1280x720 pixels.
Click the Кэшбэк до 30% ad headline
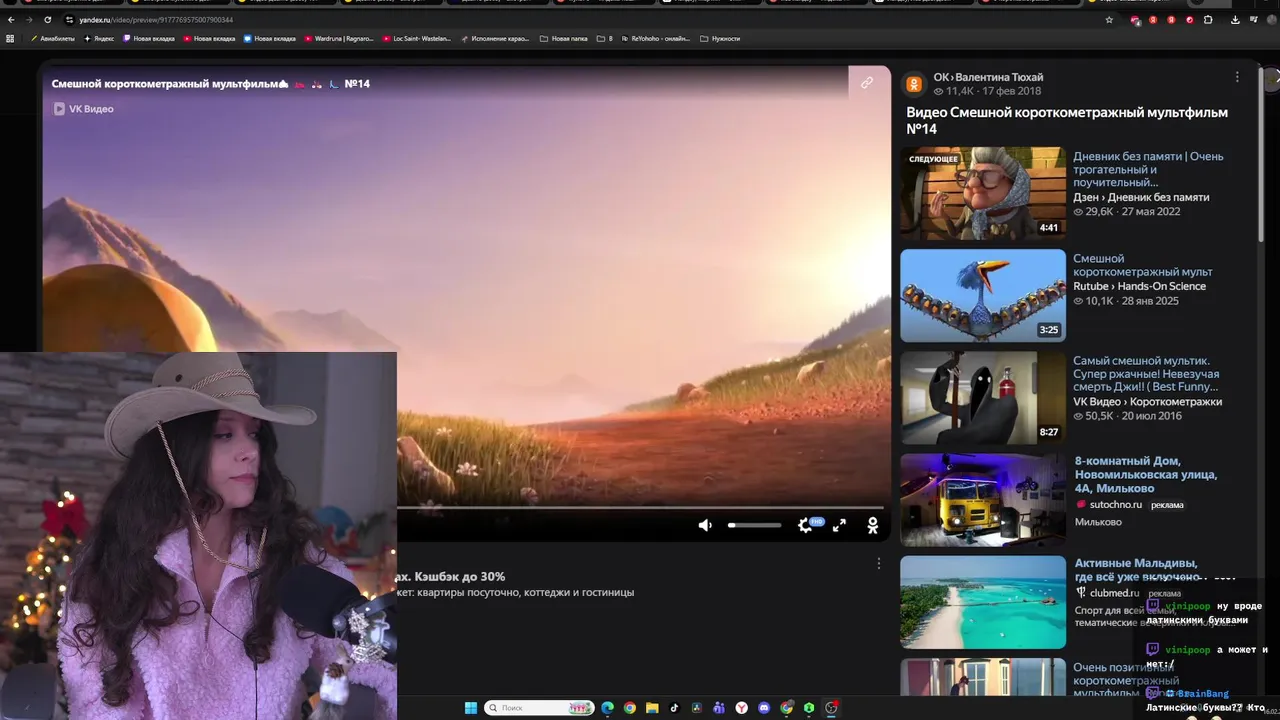click(x=451, y=576)
